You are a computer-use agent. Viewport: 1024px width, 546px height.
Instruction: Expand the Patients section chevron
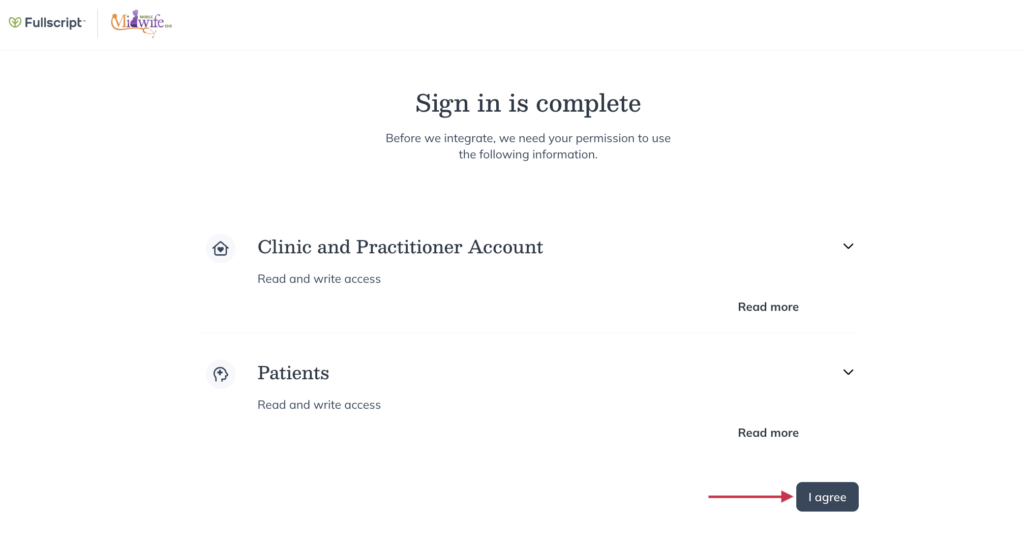point(848,372)
